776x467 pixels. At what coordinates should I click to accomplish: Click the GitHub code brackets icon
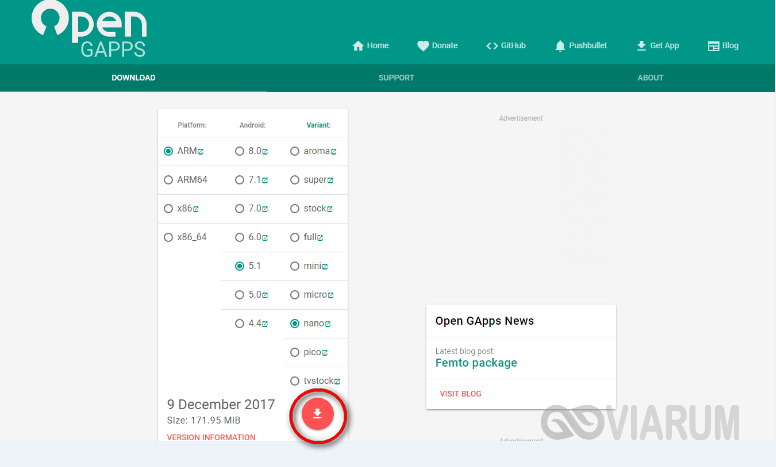(x=491, y=46)
